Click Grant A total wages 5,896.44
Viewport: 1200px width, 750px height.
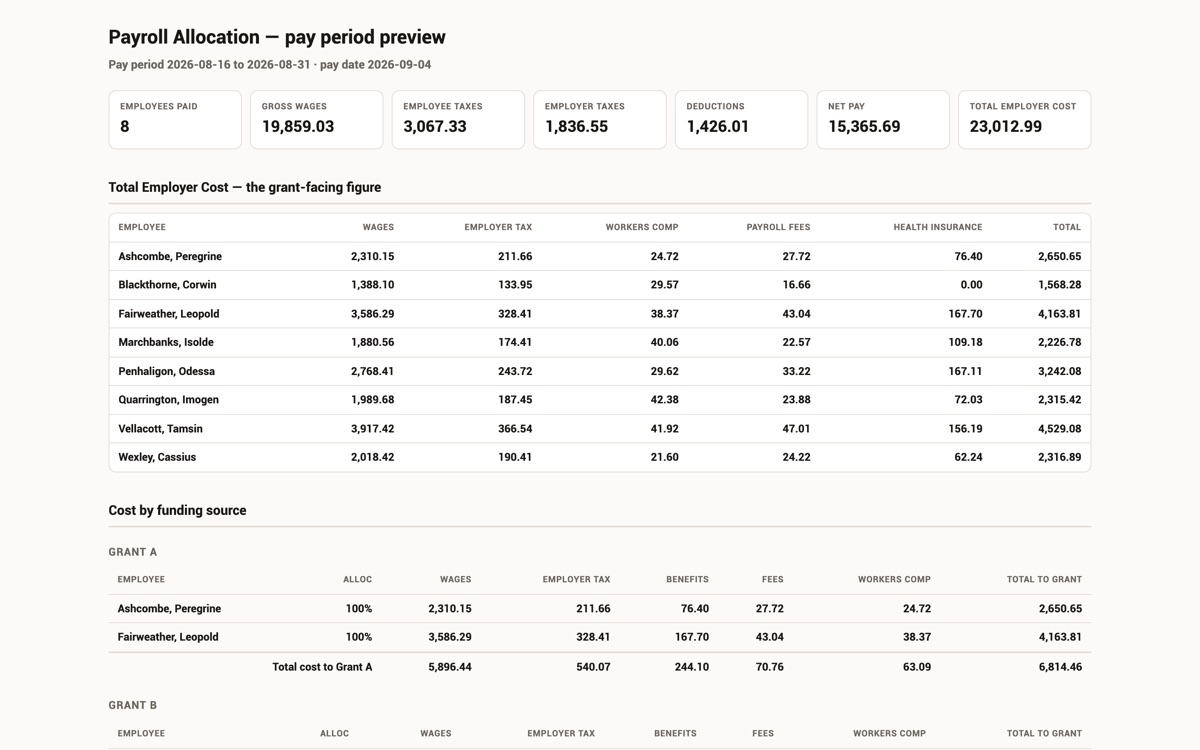tap(450, 667)
